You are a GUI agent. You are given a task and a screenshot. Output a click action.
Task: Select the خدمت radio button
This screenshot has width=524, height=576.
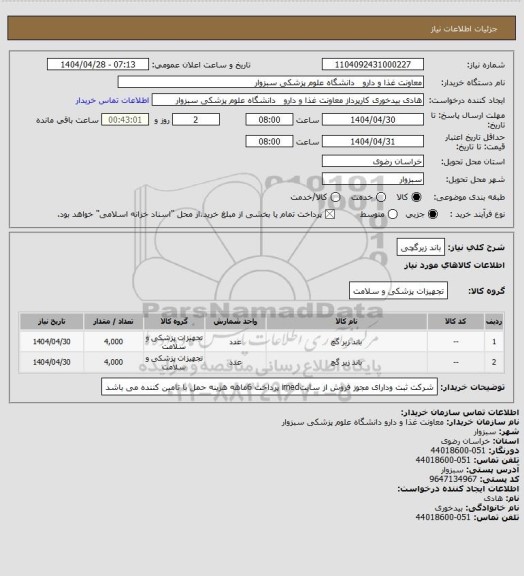[x=381, y=197]
